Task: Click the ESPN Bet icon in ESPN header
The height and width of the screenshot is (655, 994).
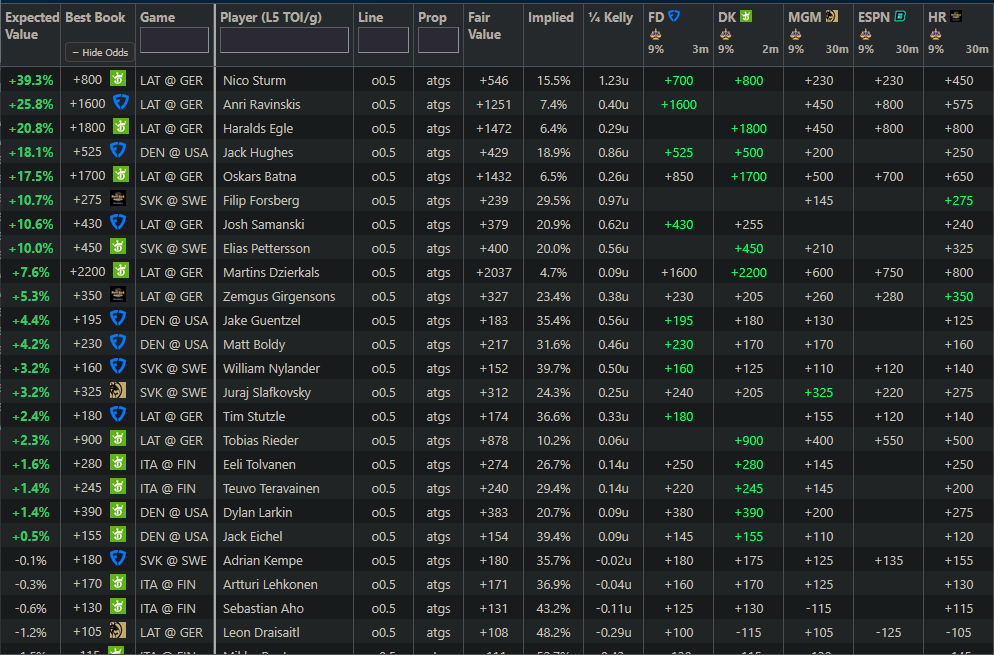Action: pos(900,16)
